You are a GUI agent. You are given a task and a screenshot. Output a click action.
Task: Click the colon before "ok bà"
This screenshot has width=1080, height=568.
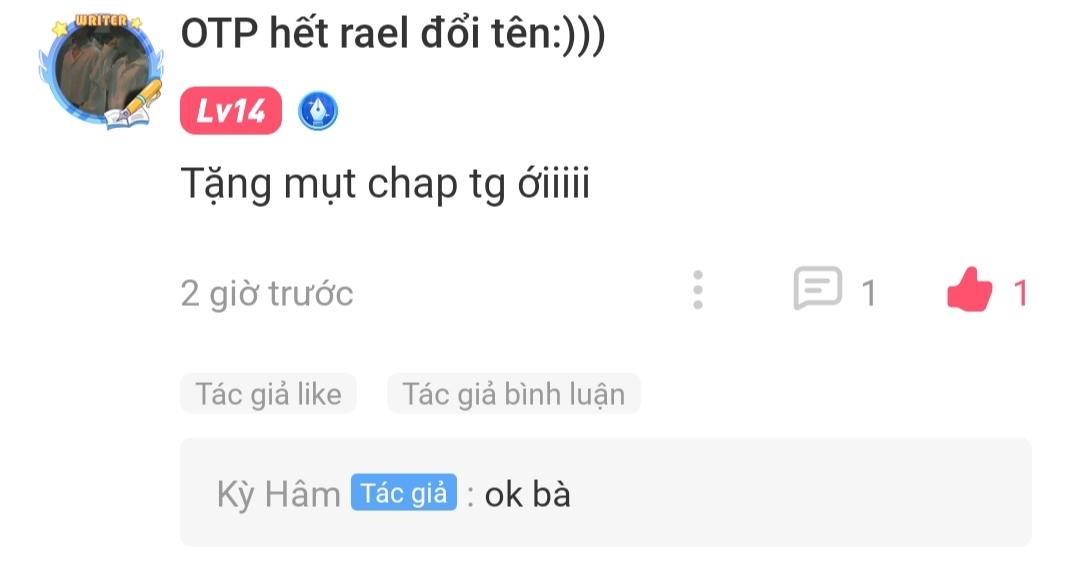[x=469, y=495]
